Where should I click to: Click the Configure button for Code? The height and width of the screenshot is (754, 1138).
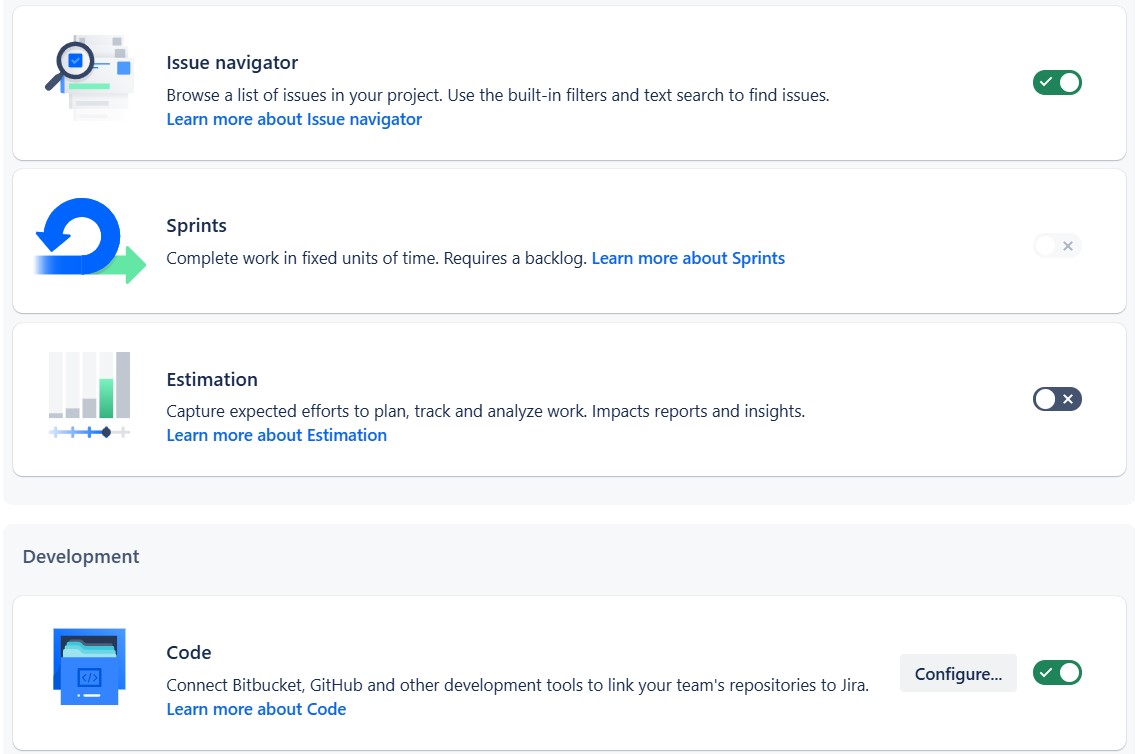tap(957, 673)
